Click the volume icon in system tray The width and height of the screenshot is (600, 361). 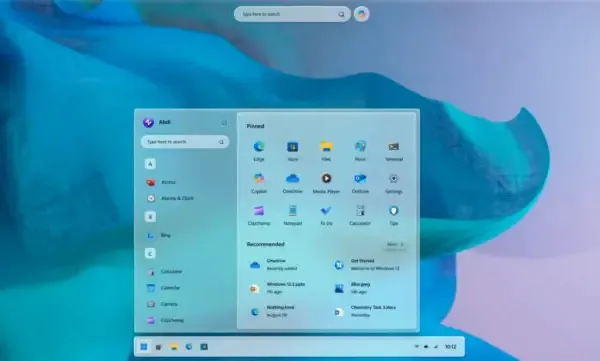point(436,347)
